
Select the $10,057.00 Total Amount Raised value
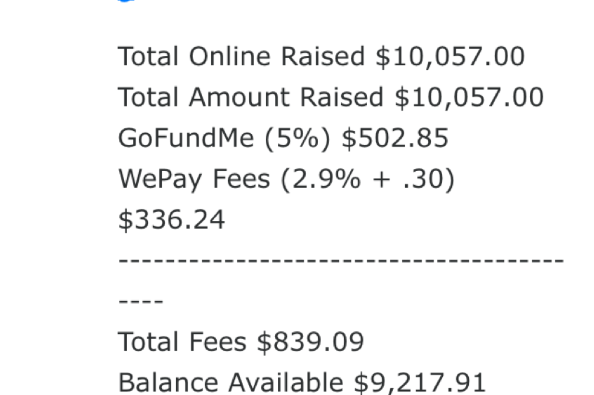[x=469, y=98]
